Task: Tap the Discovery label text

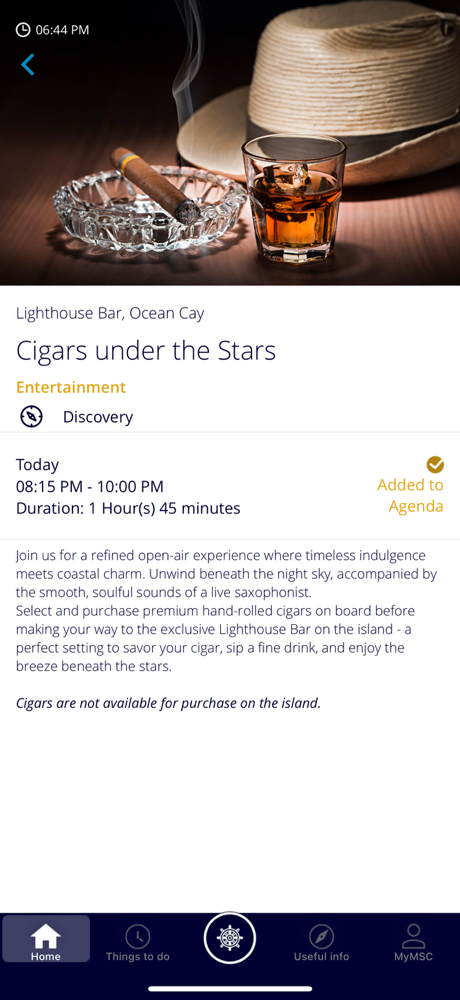Action: coord(98,417)
